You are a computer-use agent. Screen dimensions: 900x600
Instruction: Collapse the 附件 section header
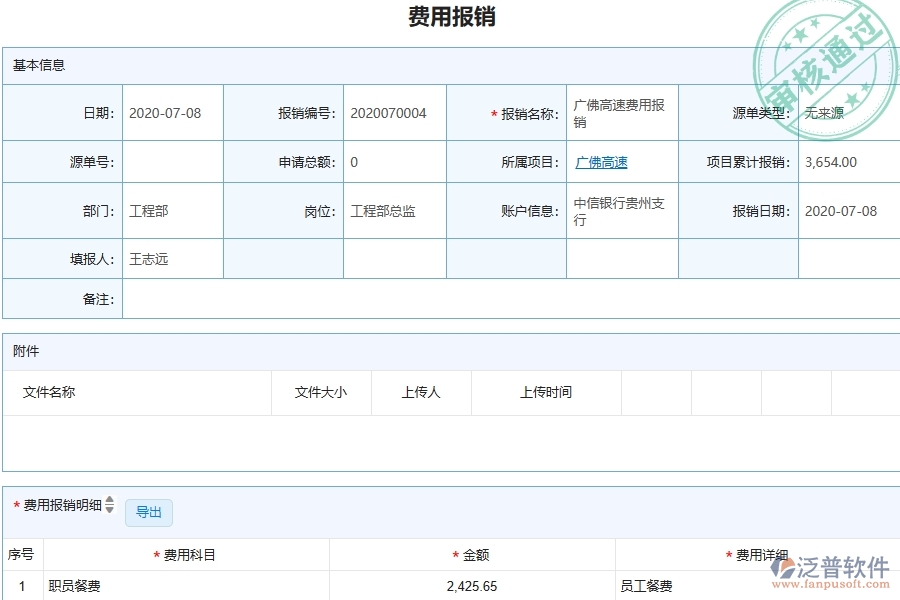pyautogui.click(x=22, y=351)
